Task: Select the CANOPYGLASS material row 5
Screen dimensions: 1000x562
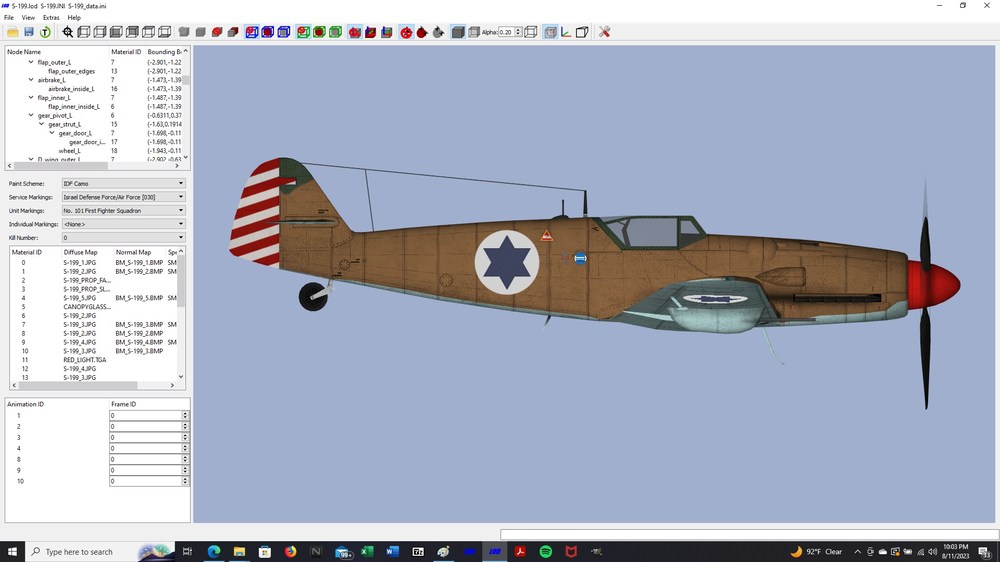Action: click(x=93, y=307)
